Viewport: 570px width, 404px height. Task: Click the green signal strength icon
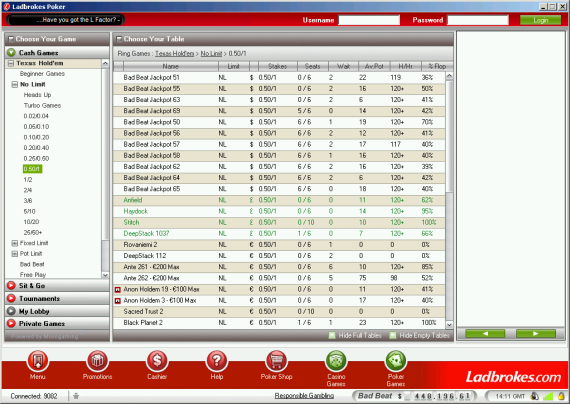(x=548, y=396)
